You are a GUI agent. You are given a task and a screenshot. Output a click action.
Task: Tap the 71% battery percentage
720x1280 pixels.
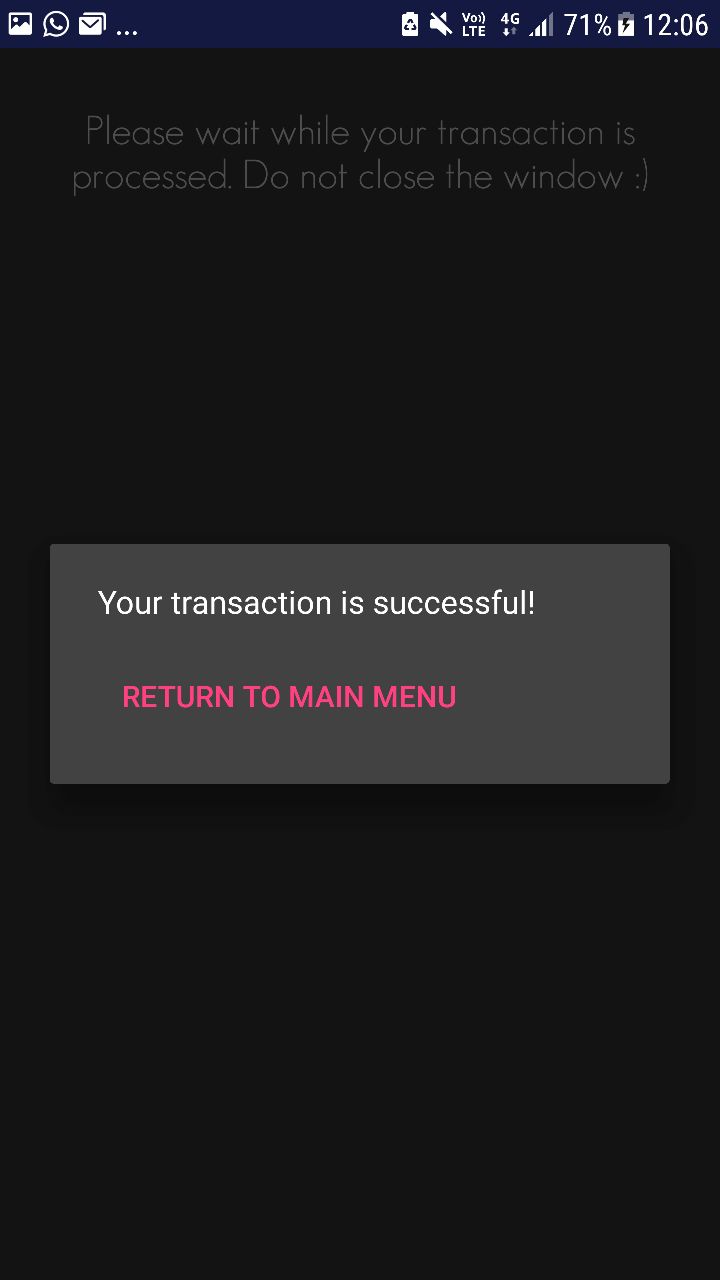(x=587, y=24)
